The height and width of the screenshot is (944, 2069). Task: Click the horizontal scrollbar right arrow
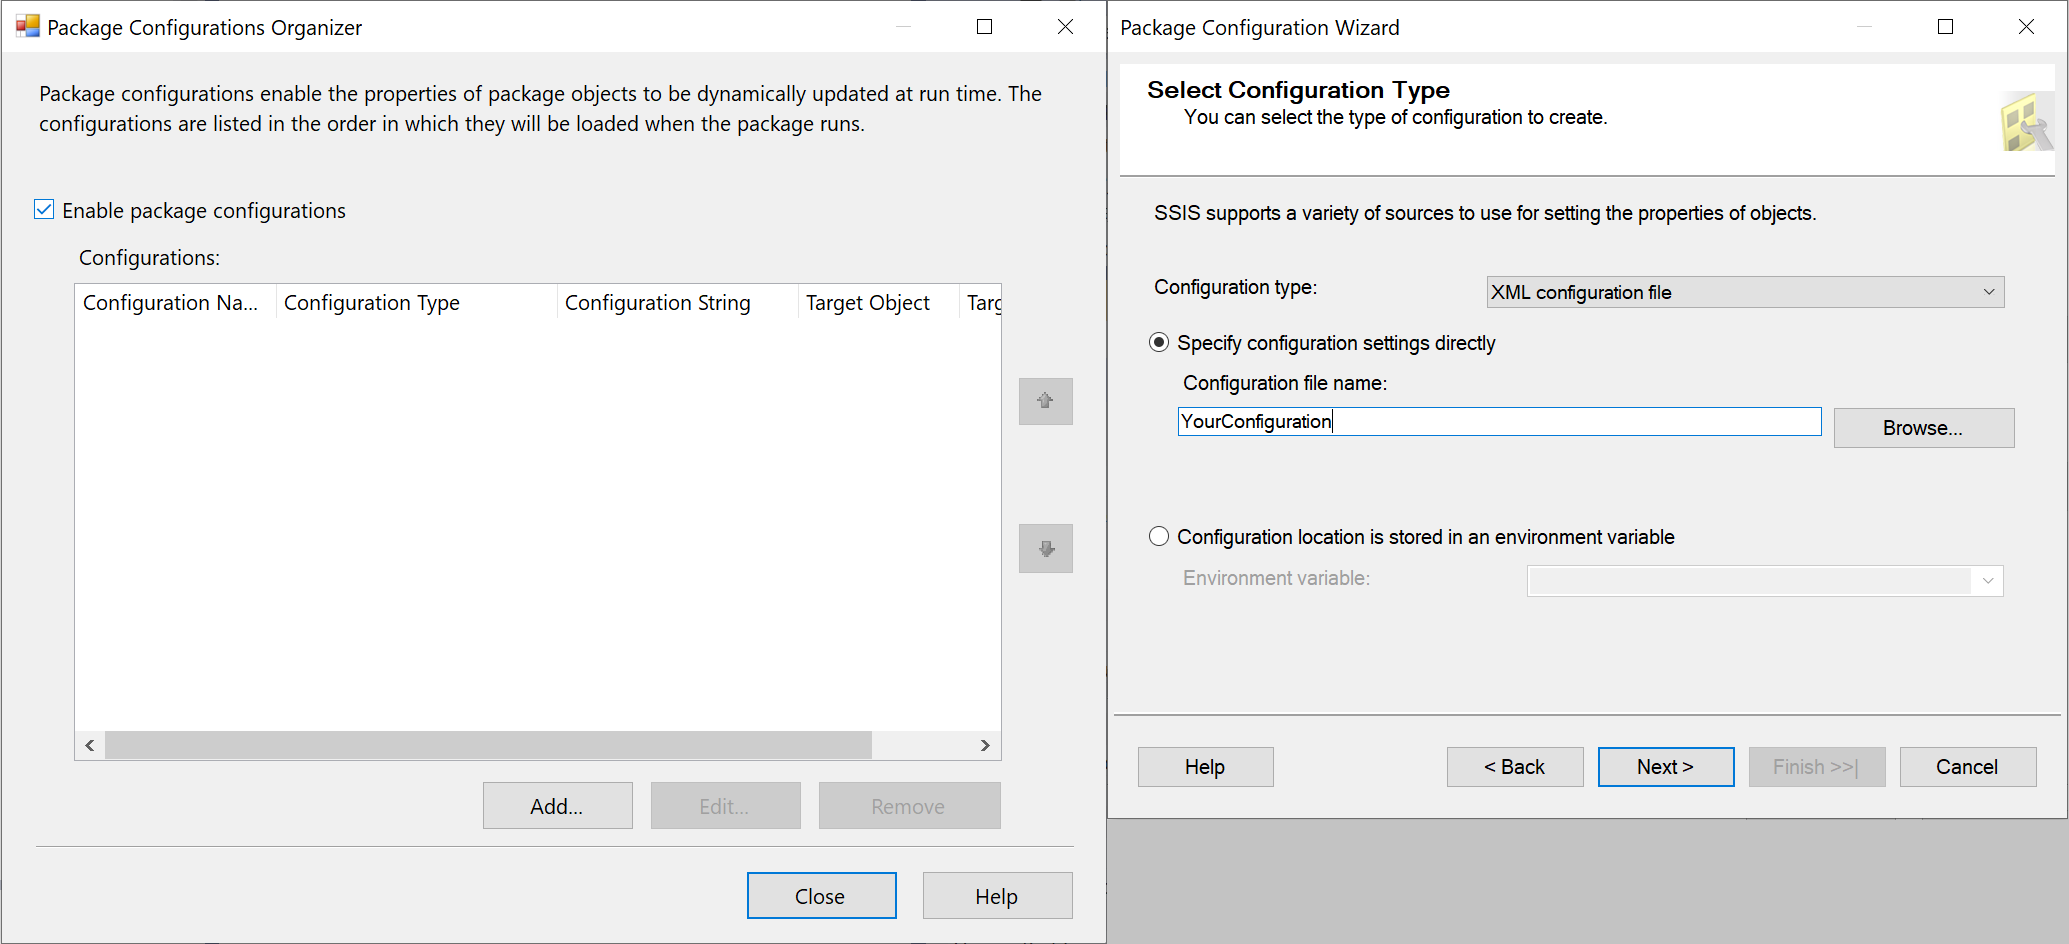pyautogui.click(x=984, y=745)
